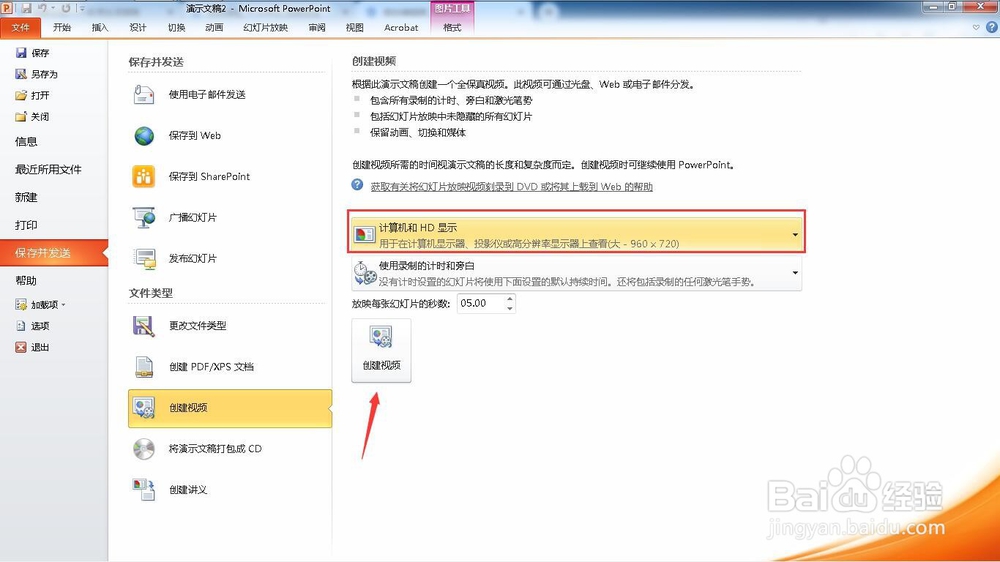Click the blue help question mark icon beside the DVD link

click(357, 185)
